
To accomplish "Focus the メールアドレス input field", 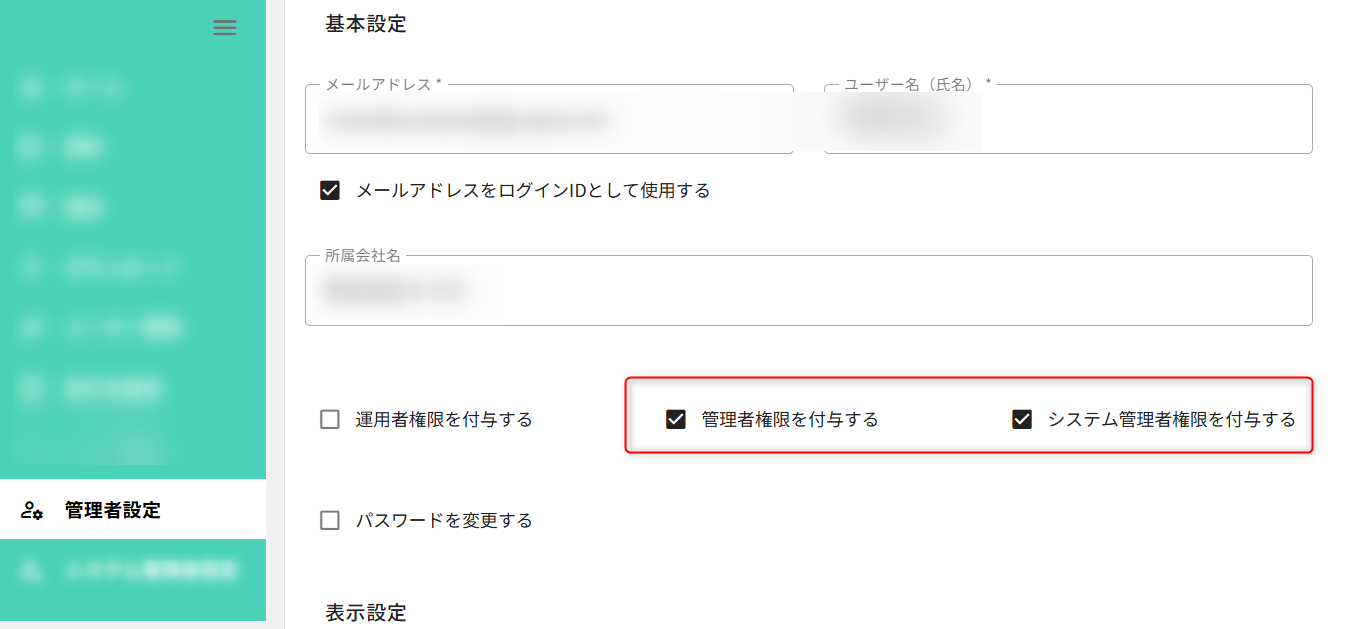I will click(548, 120).
